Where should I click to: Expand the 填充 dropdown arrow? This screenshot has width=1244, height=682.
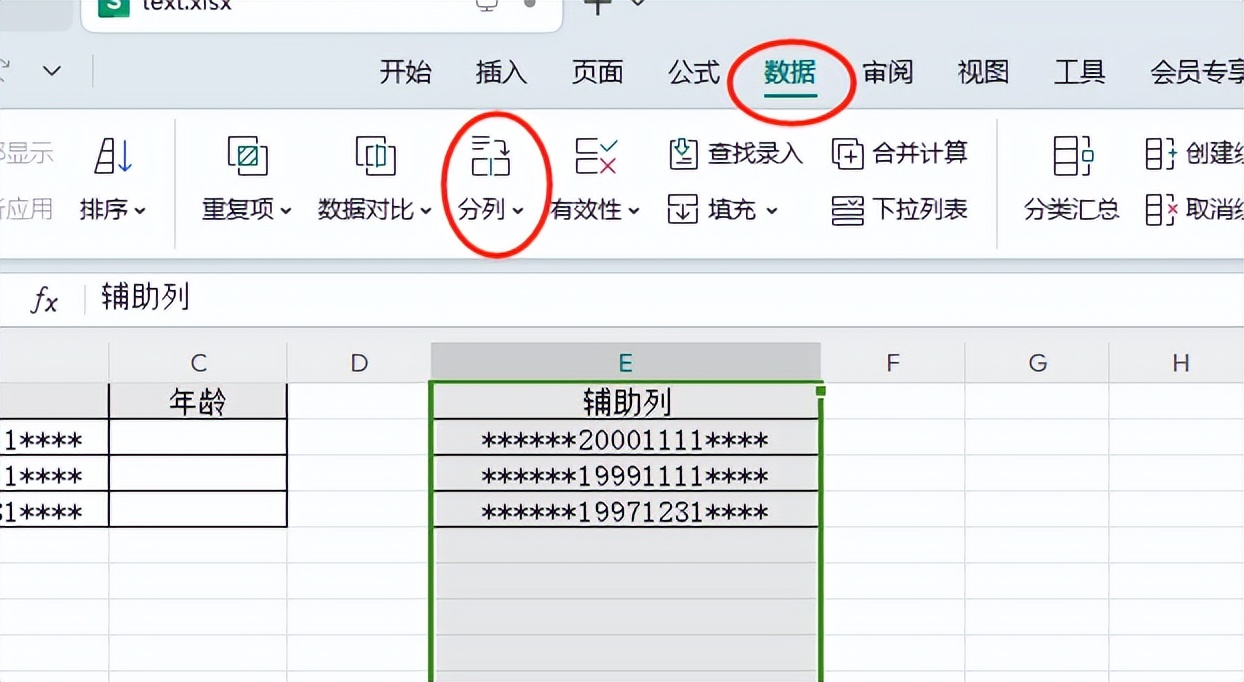[772, 211]
